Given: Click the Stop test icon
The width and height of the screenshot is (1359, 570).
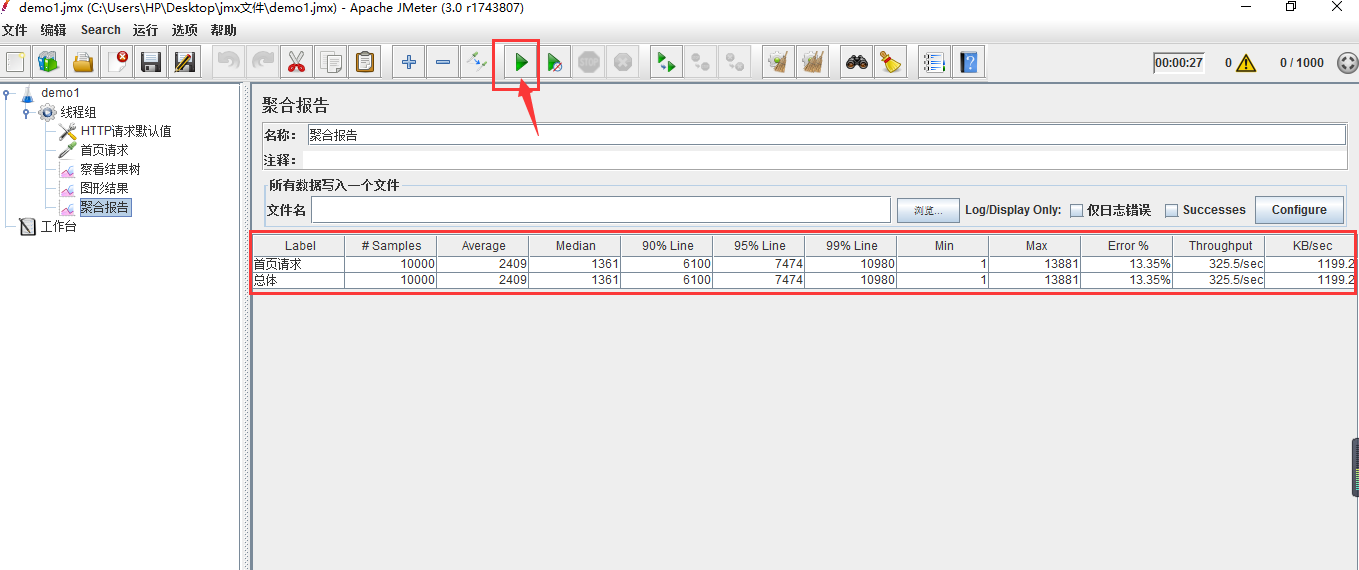Looking at the screenshot, I should click(x=589, y=62).
